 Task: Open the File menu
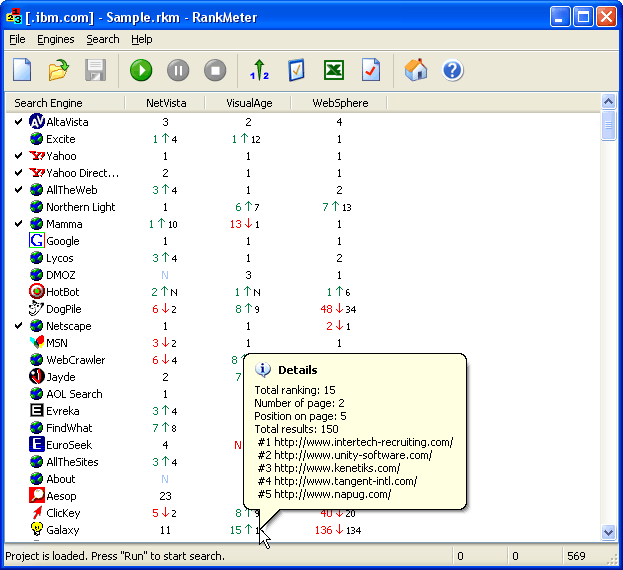click(x=17, y=39)
